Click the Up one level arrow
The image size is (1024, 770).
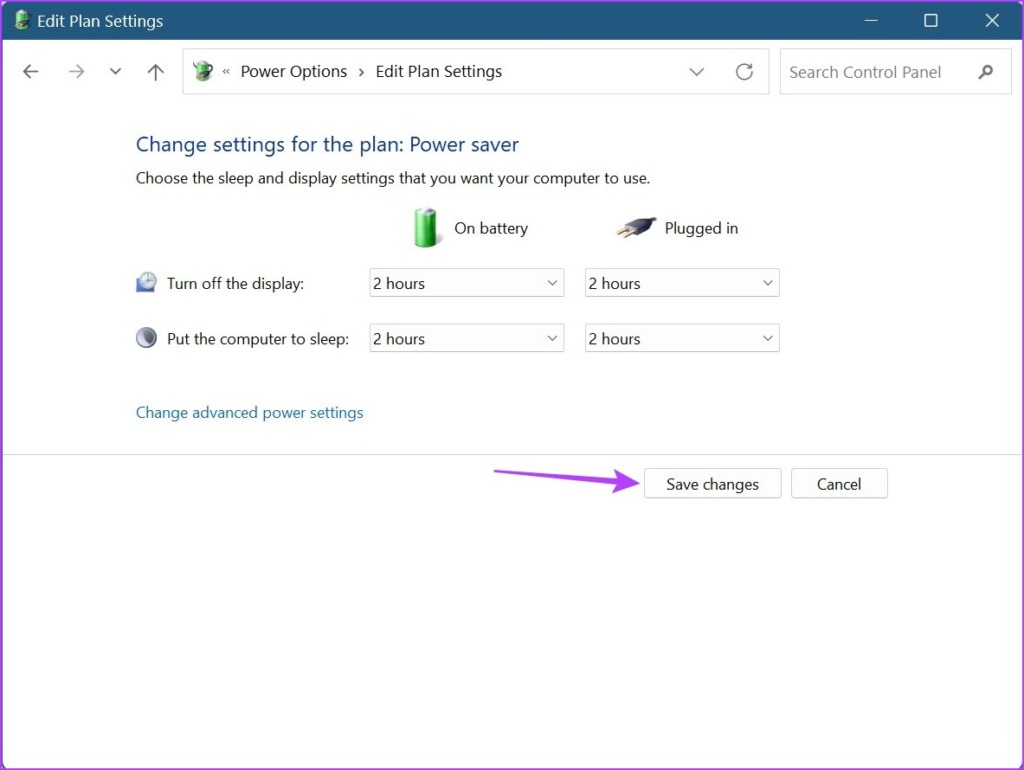[x=154, y=71]
